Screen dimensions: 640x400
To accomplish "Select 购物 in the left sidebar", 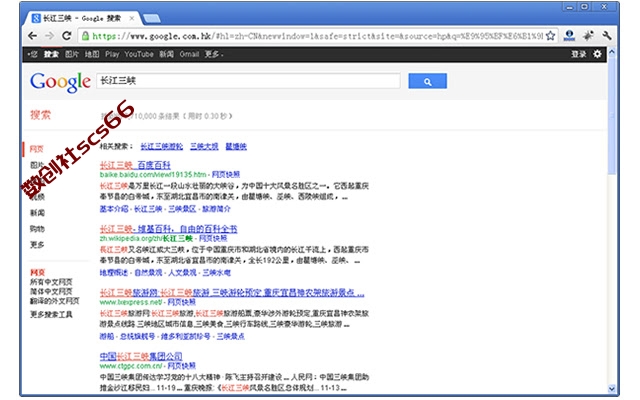I will [x=37, y=229].
